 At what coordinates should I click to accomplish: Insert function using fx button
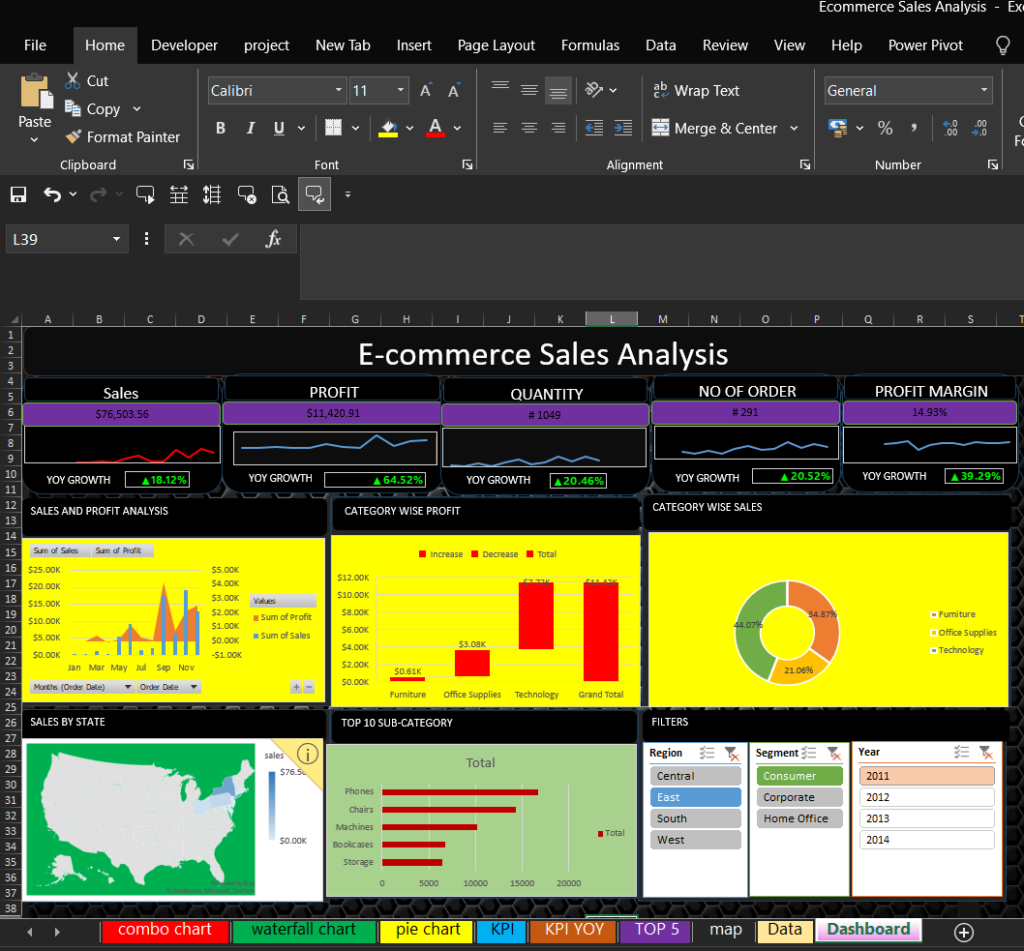pos(274,239)
